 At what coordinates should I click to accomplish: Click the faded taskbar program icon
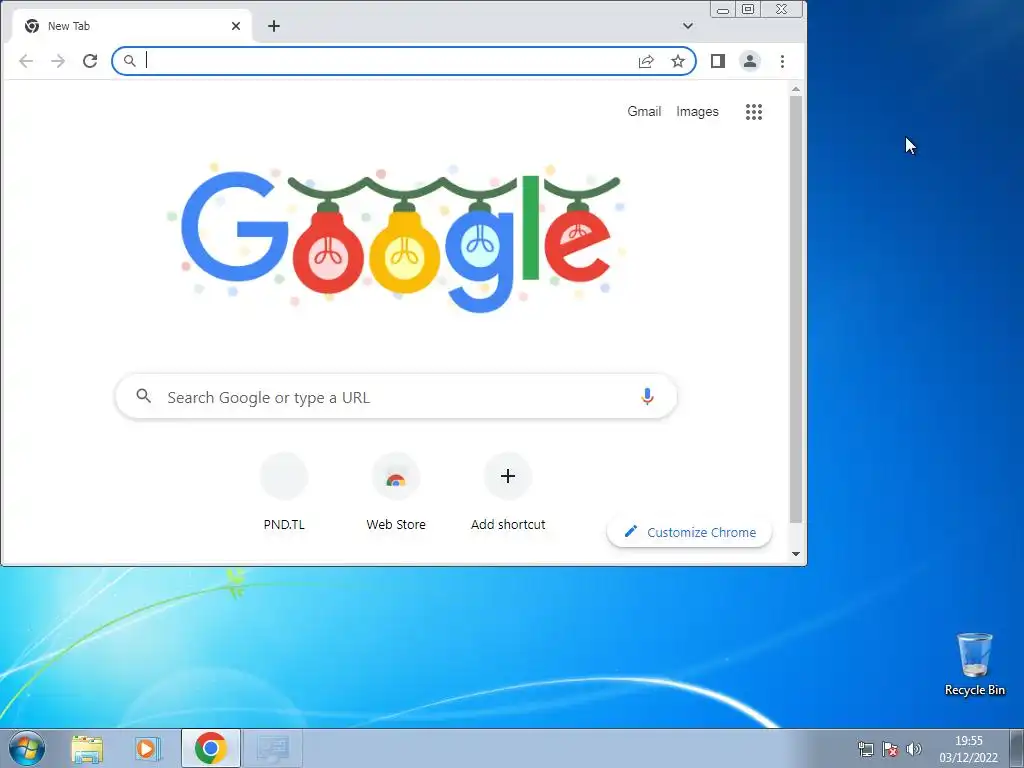273,748
